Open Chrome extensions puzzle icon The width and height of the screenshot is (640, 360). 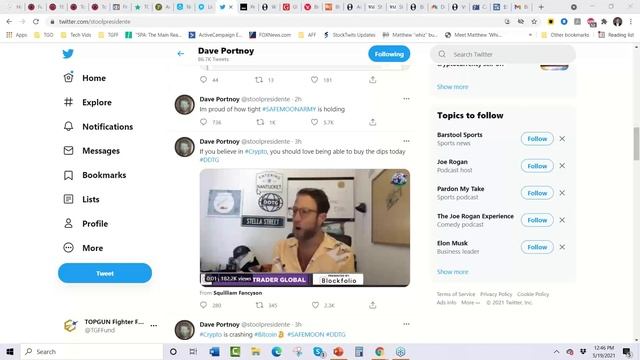pos(604,21)
